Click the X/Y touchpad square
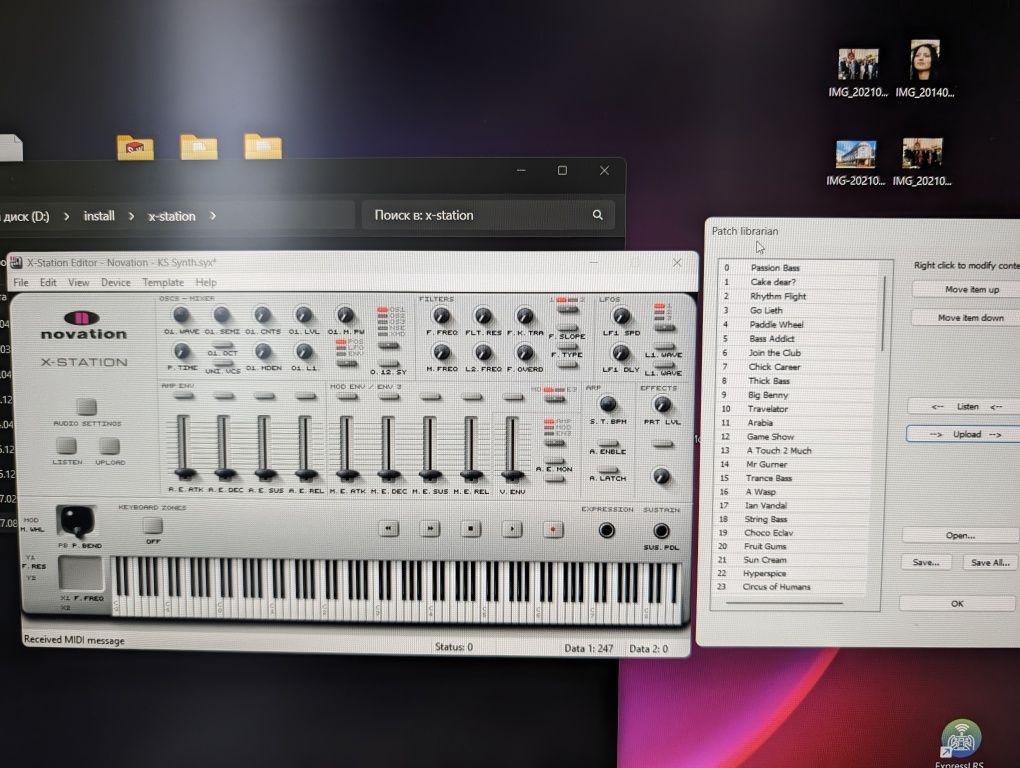 pyautogui.click(x=81, y=573)
